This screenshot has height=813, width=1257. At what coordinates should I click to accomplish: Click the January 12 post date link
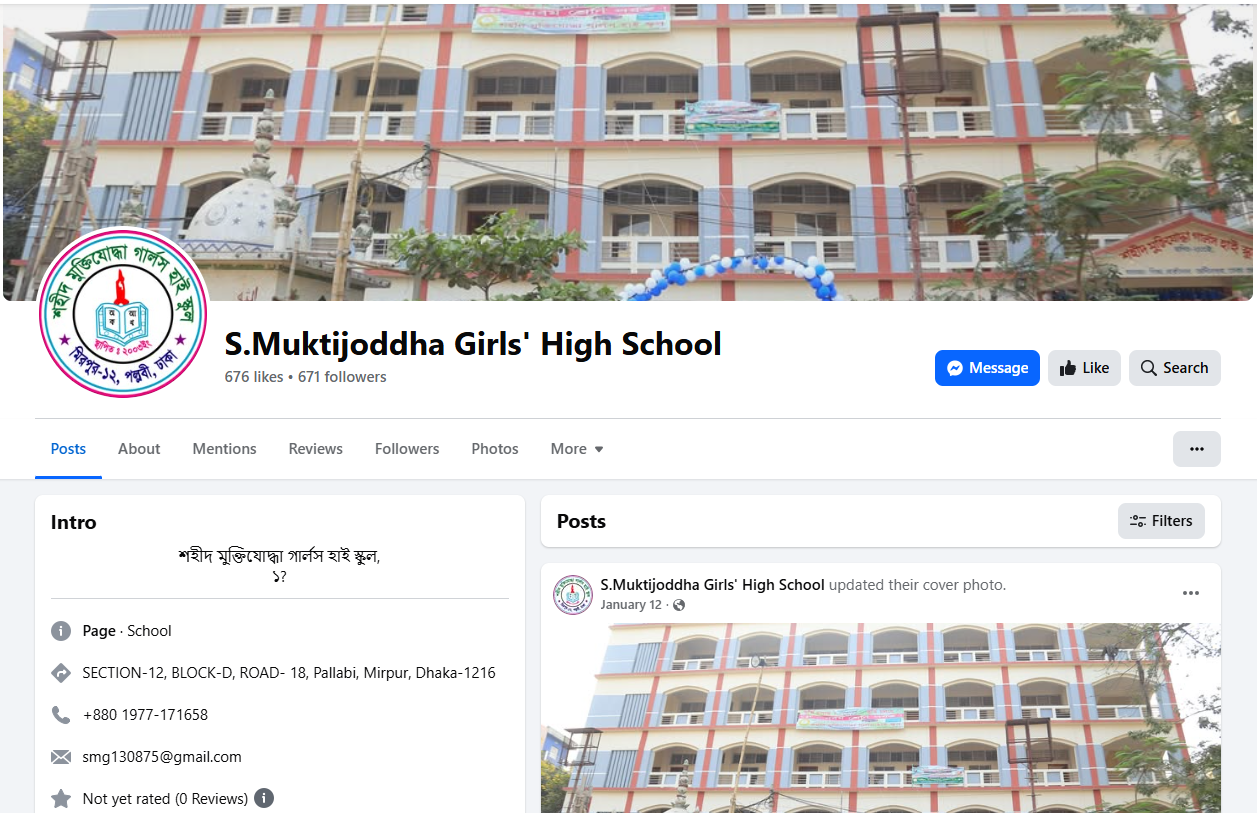(x=631, y=605)
